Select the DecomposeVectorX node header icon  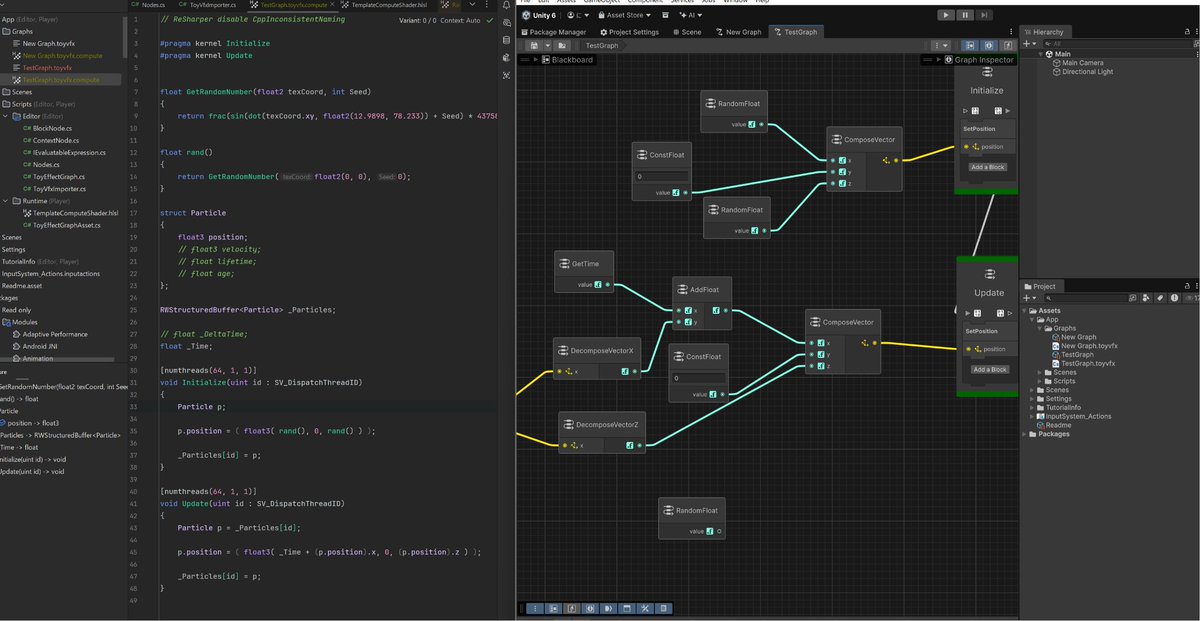(564, 351)
